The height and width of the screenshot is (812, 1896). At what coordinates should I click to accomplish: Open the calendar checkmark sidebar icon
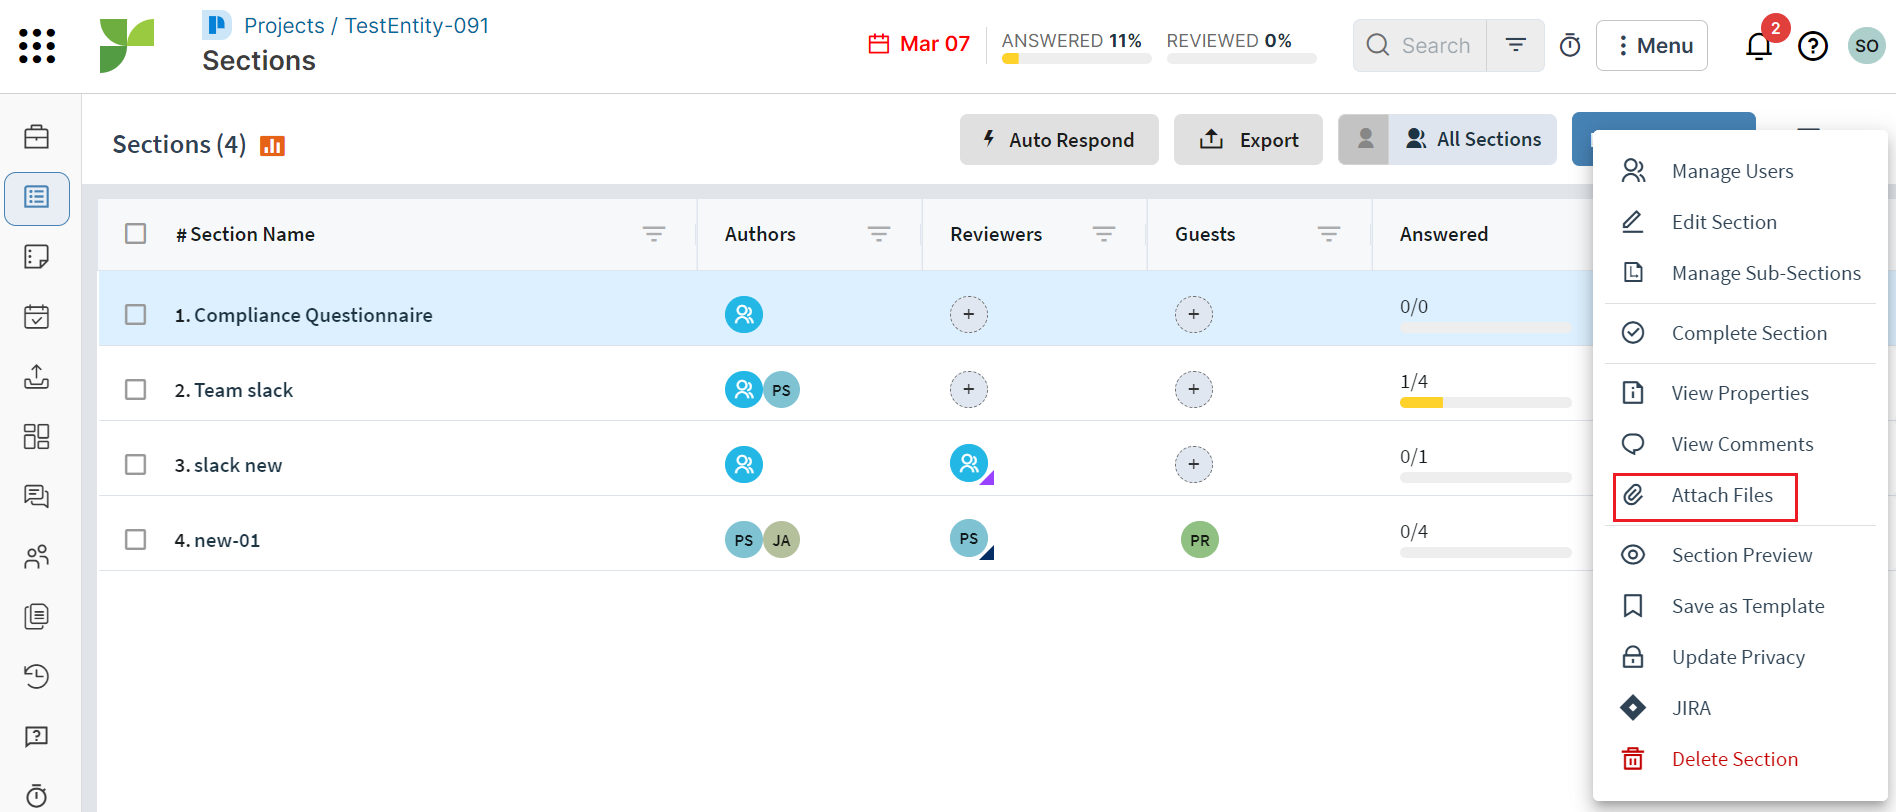point(37,317)
